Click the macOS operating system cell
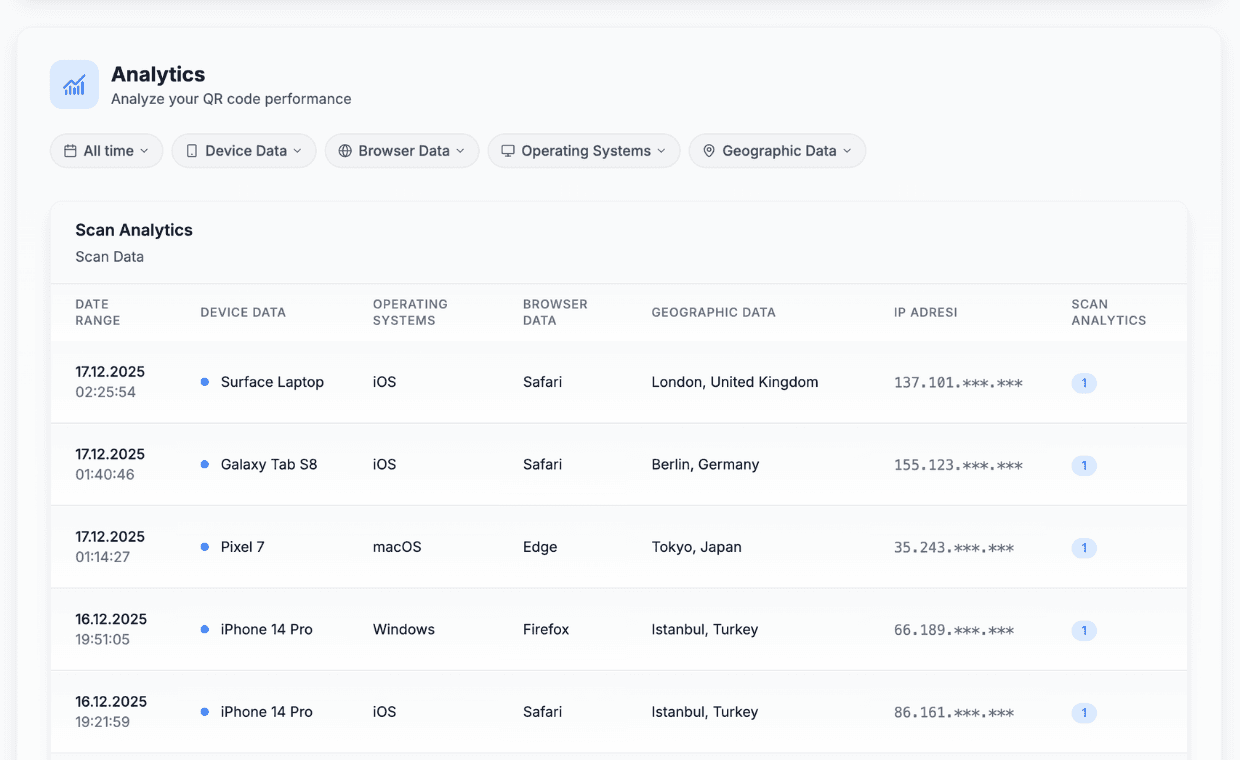Screen dimensions: 1240x760 [x=397, y=547]
